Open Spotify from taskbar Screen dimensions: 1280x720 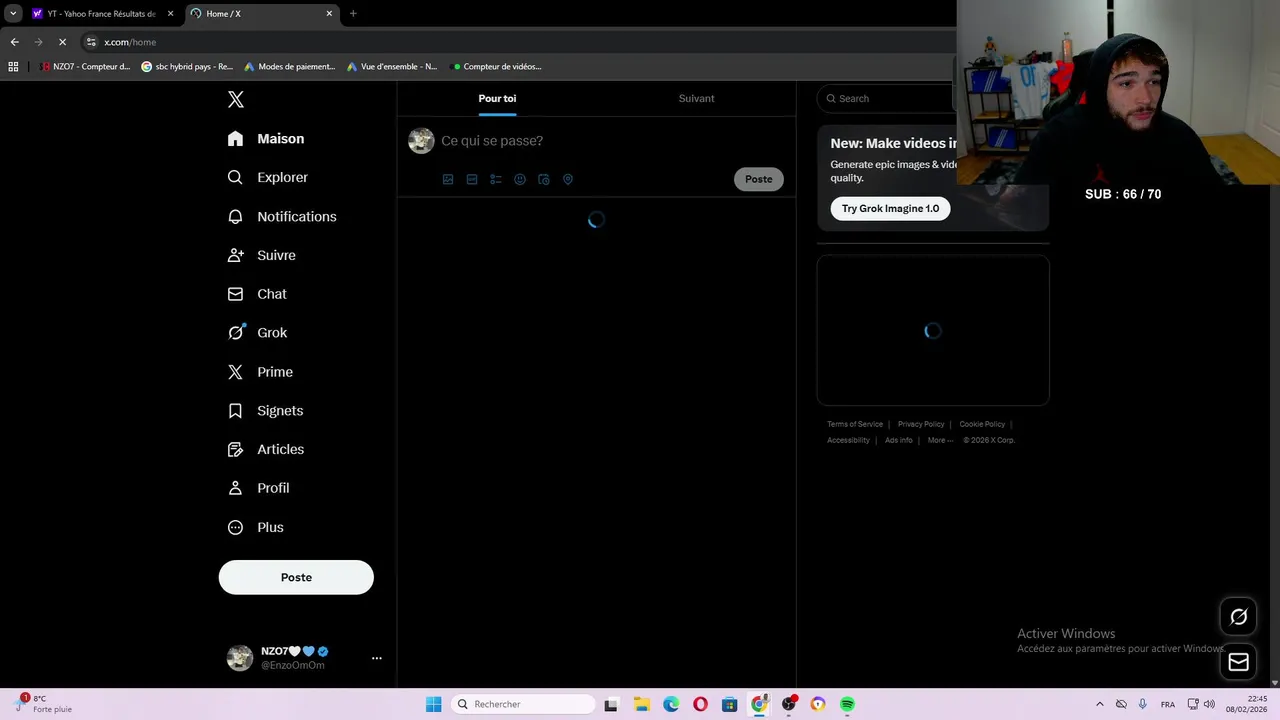(x=847, y=704)
